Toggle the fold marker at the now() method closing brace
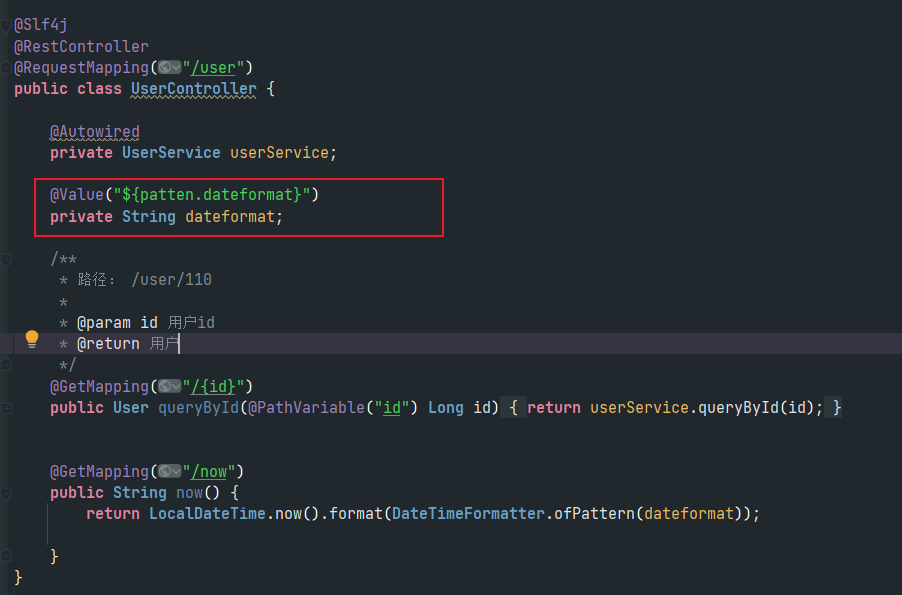This screenshot has height=595, width=902. coord(6,556)
